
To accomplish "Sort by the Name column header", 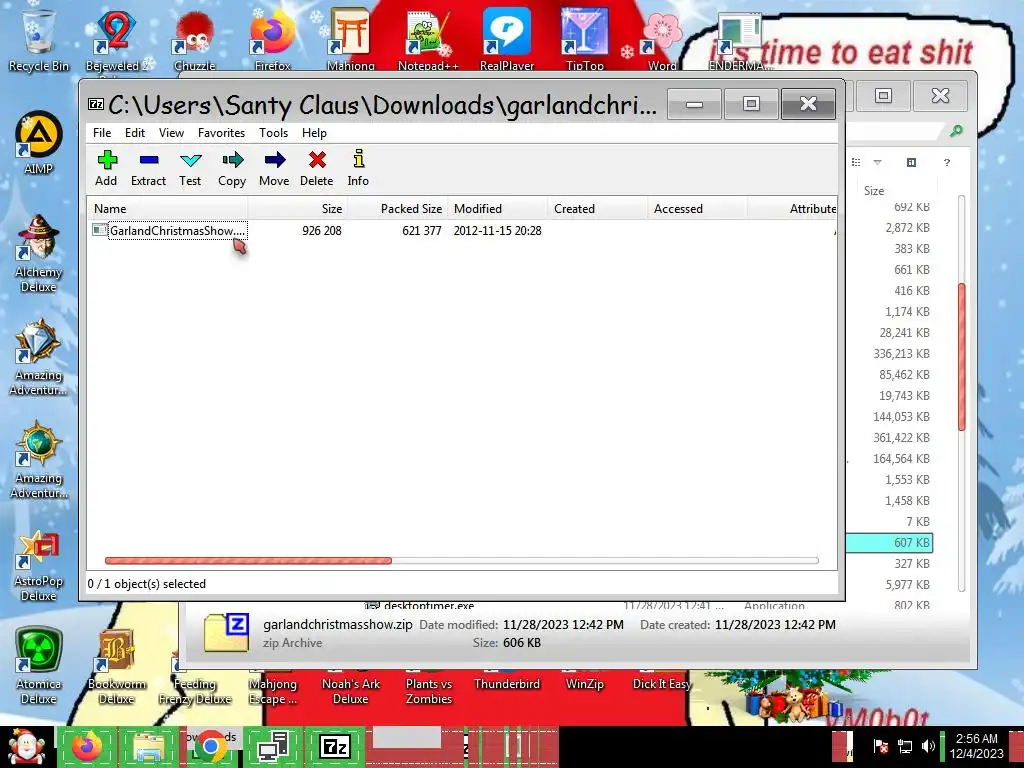I will 168,209.
